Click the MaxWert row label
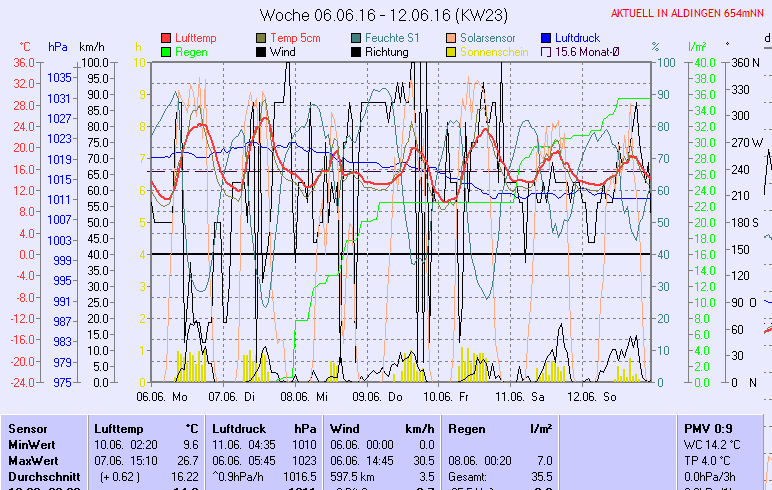Screen dimensions: 772x490 (31, 460)
